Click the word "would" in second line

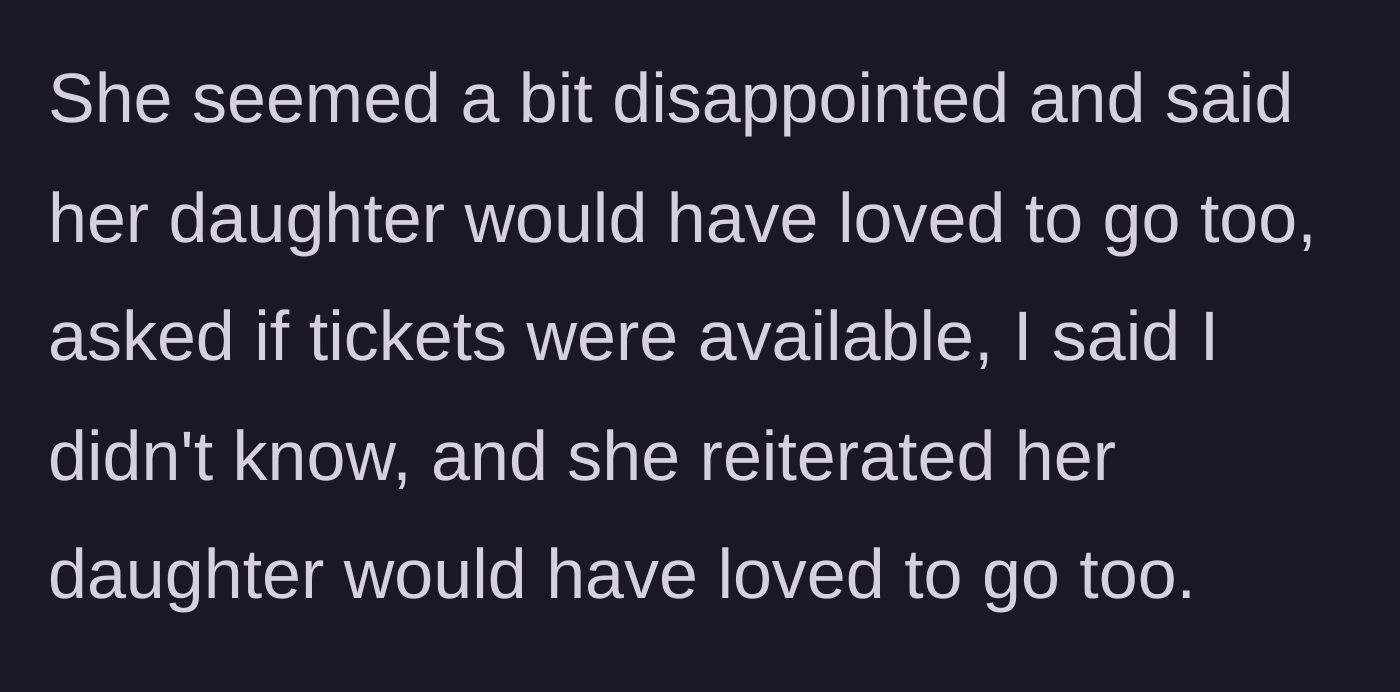555,218
